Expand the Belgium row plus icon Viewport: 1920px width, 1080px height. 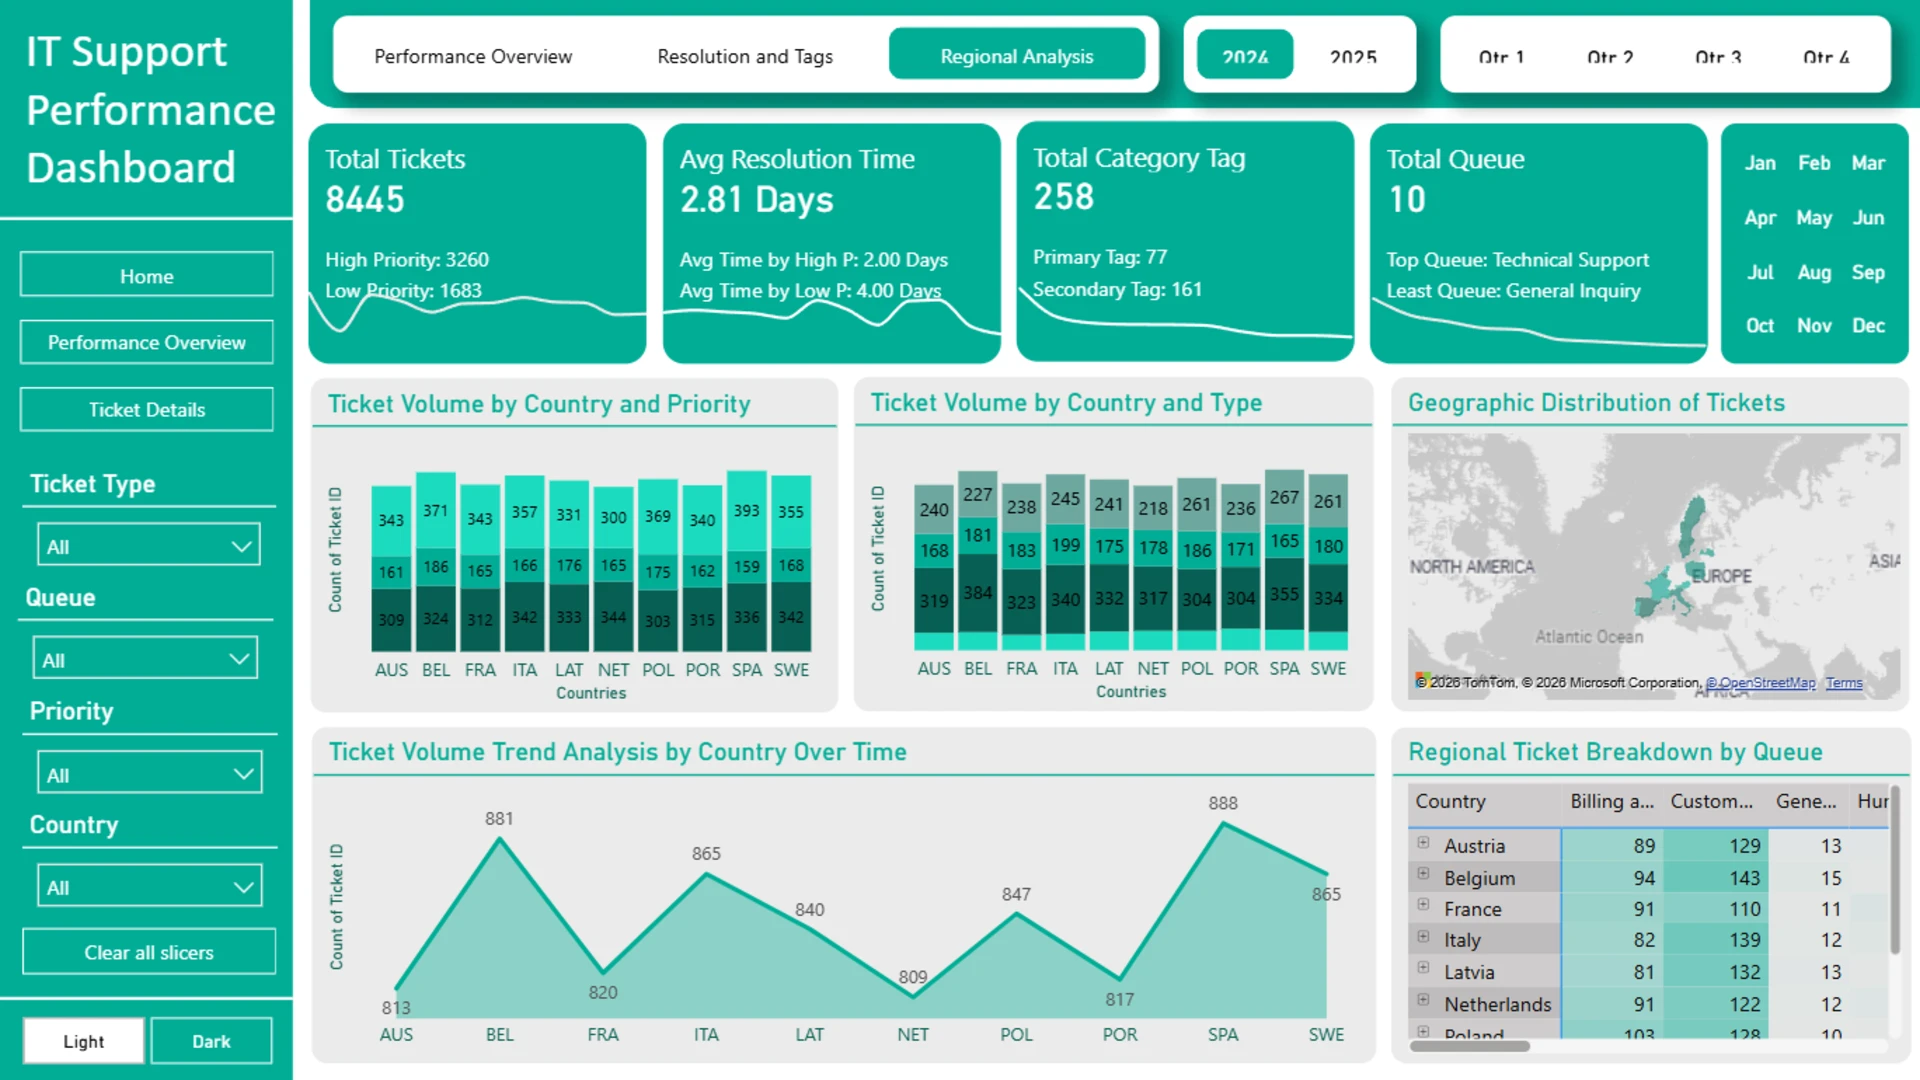coord(1423,874)
